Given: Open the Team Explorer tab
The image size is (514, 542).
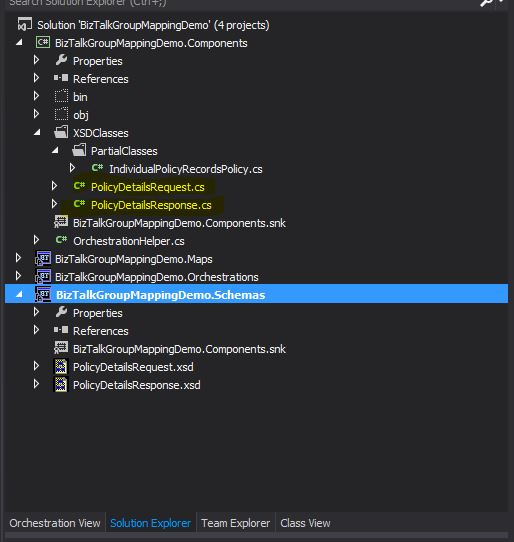Looking at the screenshot, I should pyautogui.click(x=235, y=523).
